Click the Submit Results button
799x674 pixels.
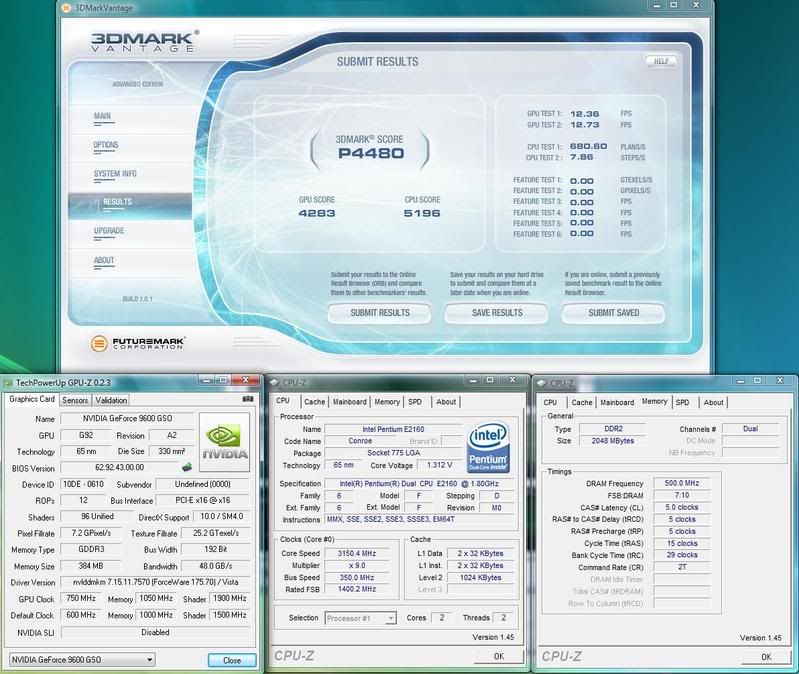click(x=379, y=313)
